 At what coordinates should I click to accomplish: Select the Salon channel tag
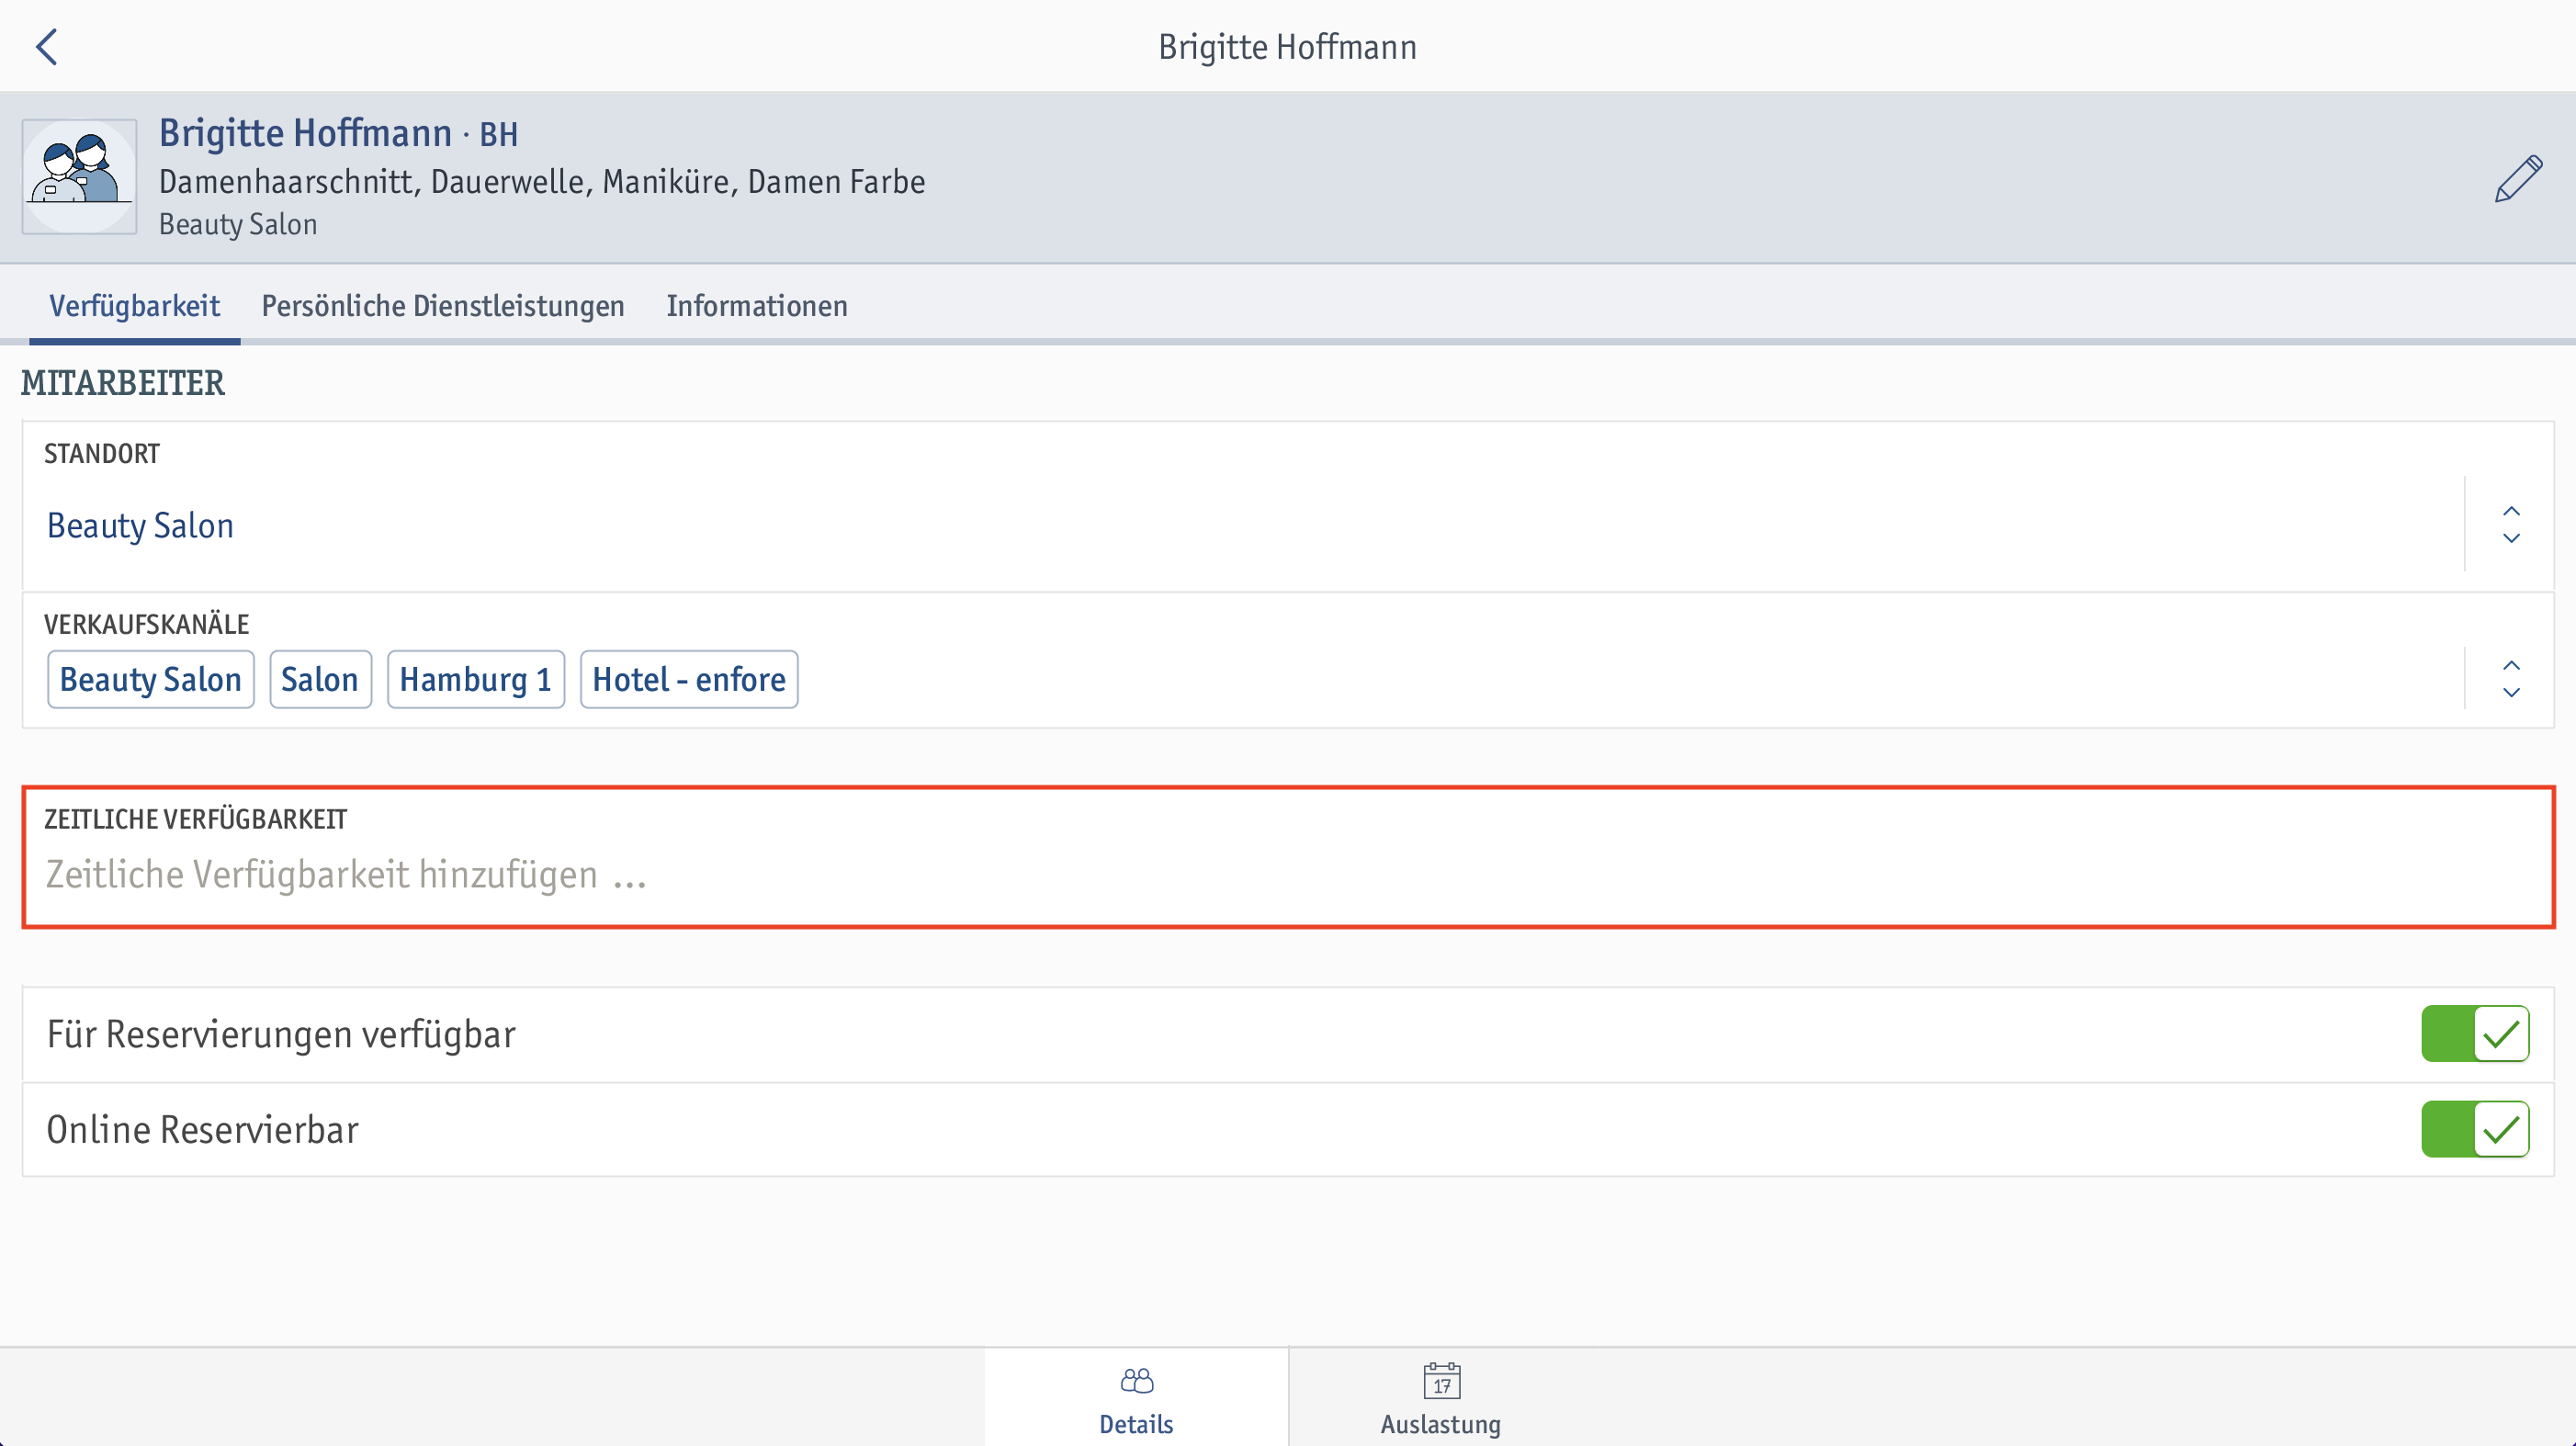click(x=320, y=680)
